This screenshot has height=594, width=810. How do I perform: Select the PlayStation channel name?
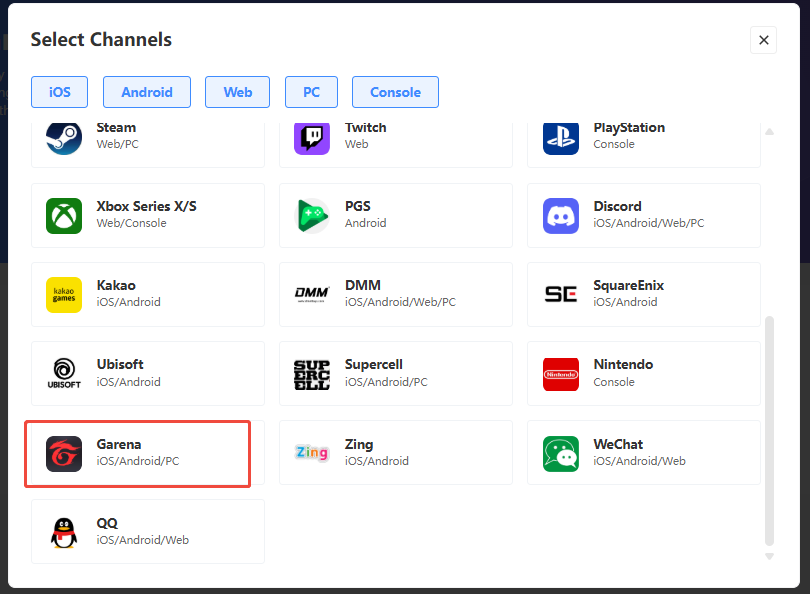coord(629,128)
